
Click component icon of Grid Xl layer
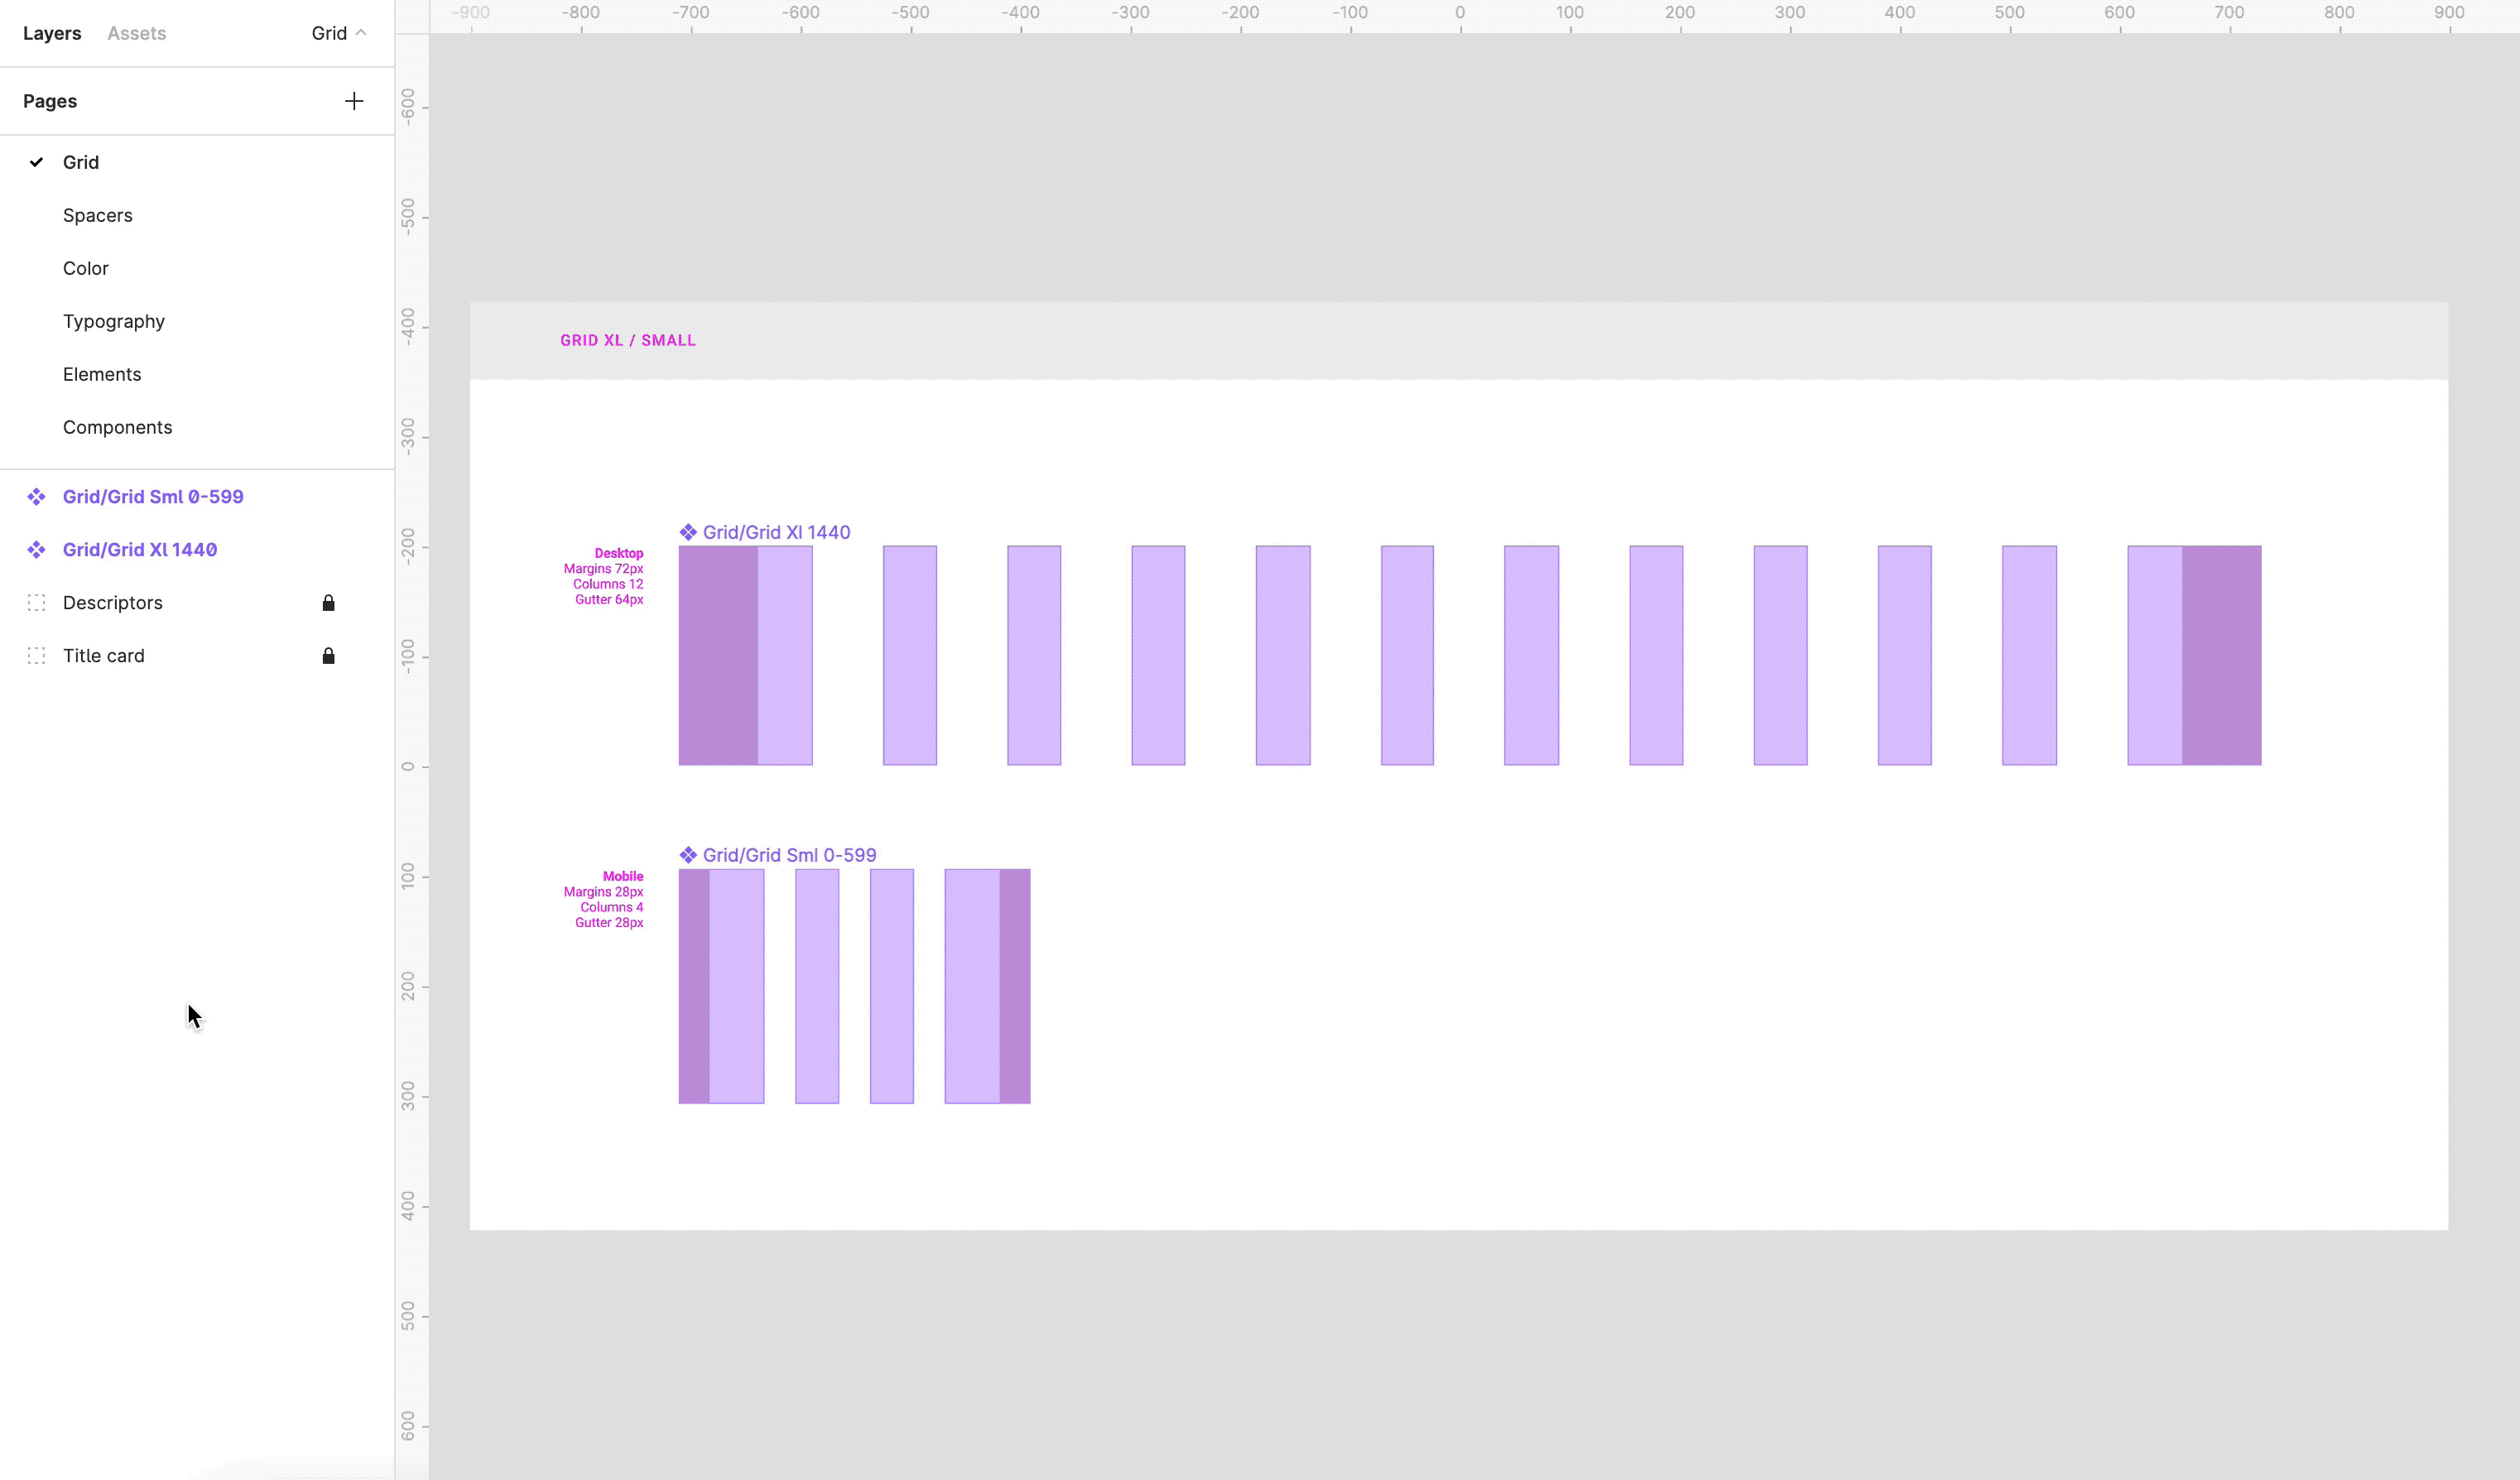(x=36, y=550)
